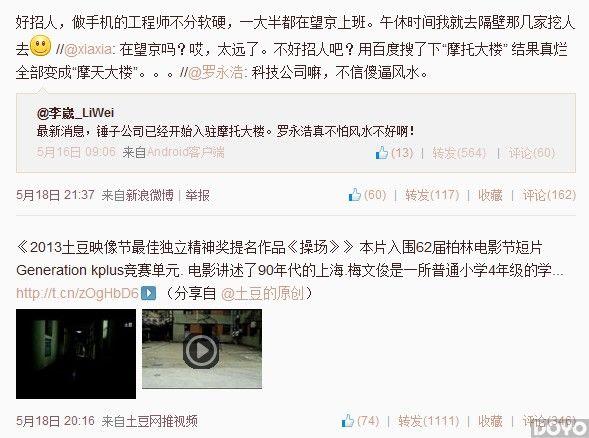Play the 操场 video thumbnail

point(202,349)
